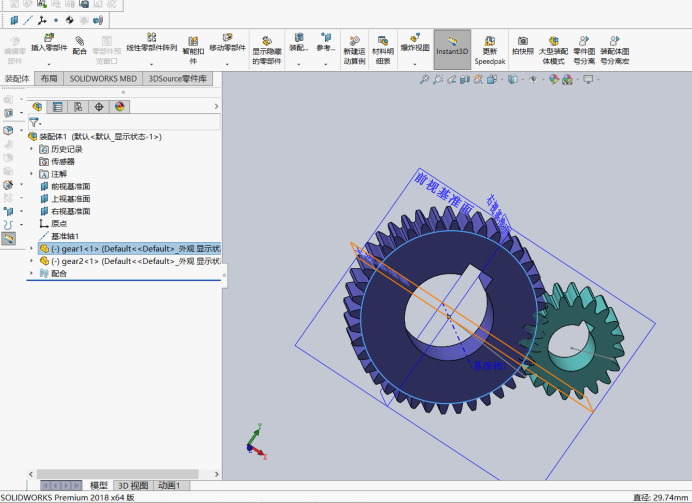Open the DimXpertManager crosshair tab
The width and height of the screenshot is (692, 503).
click(x=99, y=106)
